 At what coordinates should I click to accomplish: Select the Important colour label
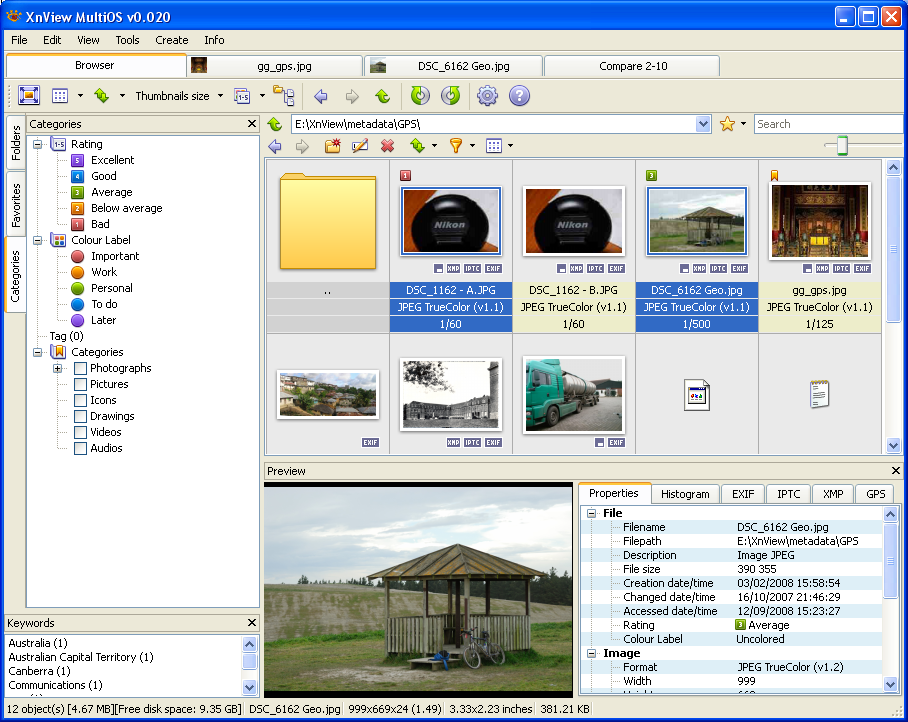tap(114, 256)
